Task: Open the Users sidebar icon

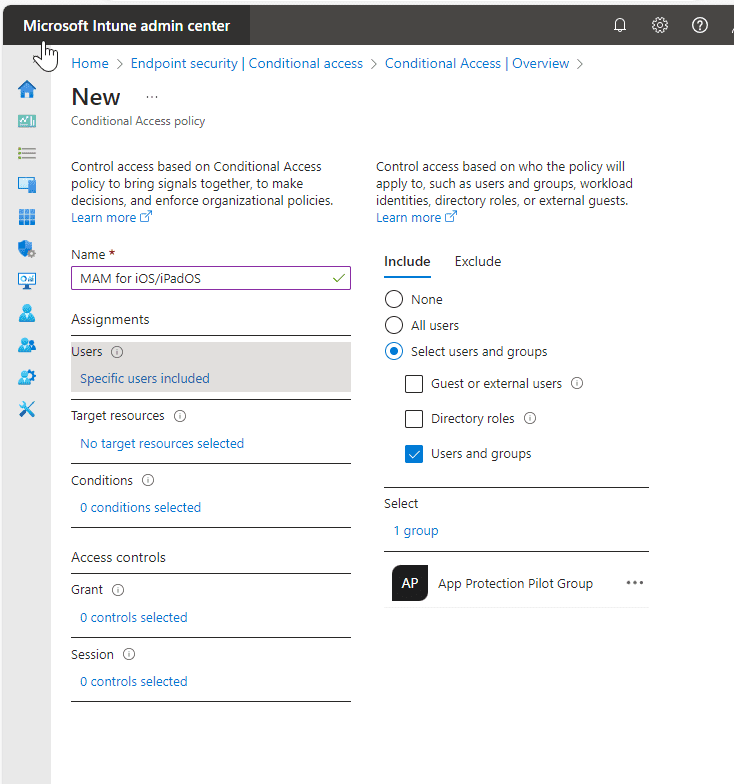Action: point(27,313)
